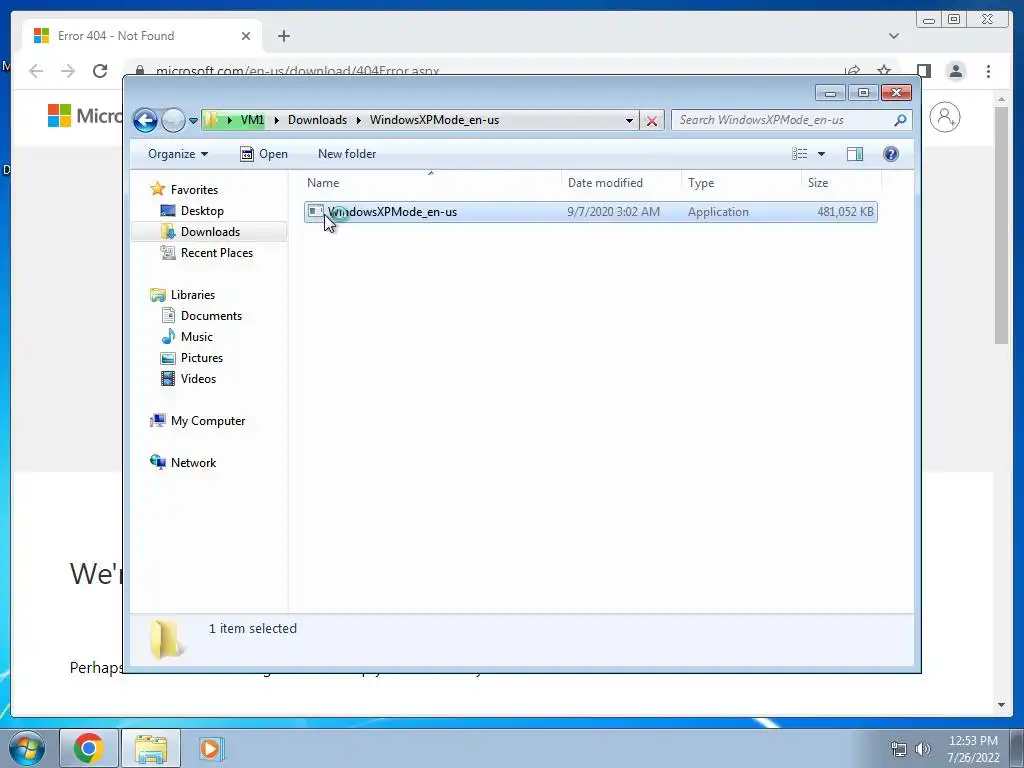
Task: Click Explorer's Forward arrow button
Action: click(x=173, y=120)
